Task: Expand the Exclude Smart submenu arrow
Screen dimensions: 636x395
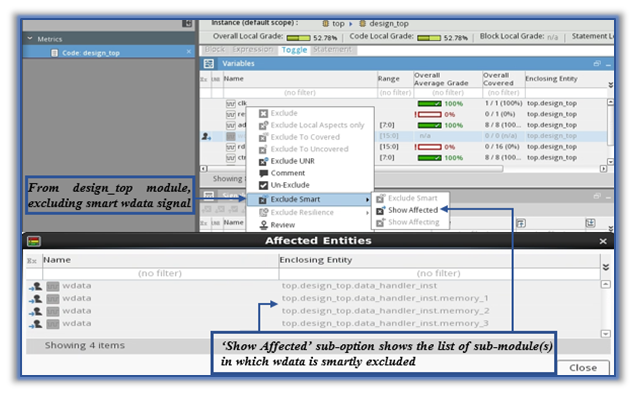Action: [367, 200]
